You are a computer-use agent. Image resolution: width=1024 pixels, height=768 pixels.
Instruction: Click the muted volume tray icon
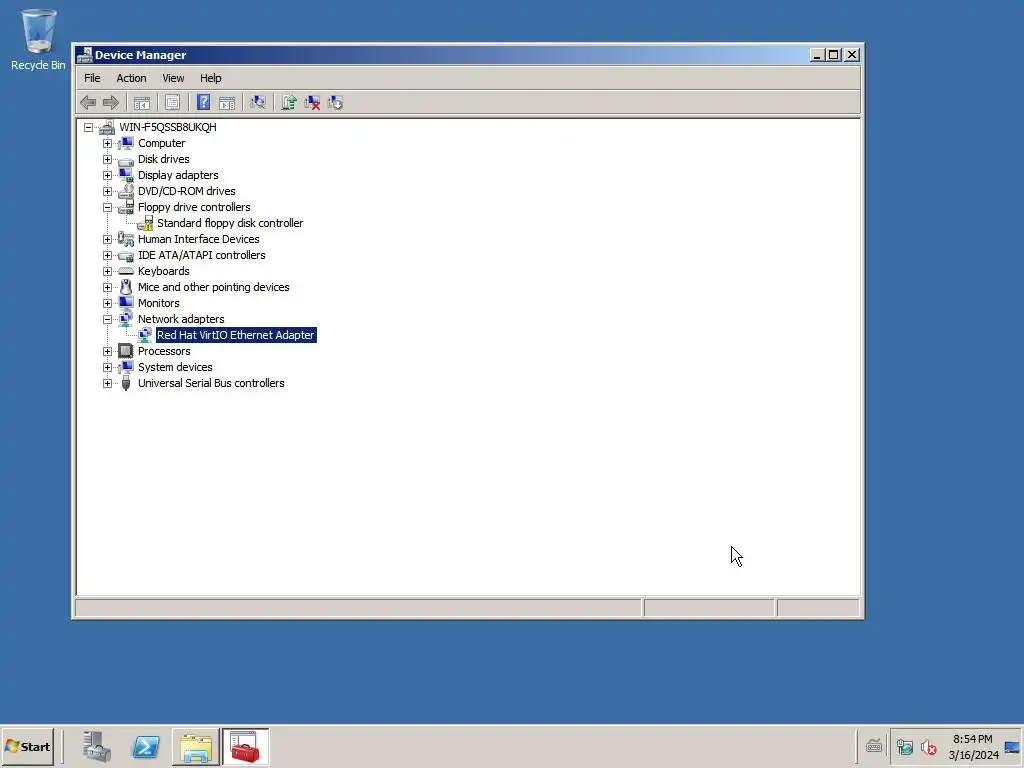pyautogui.click(x=928, y=746)
